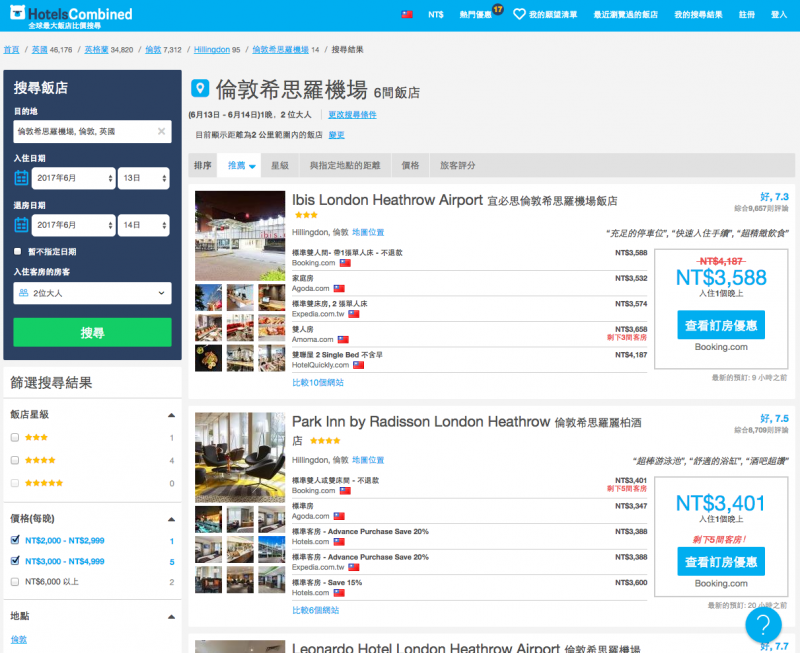Click the flag icon beside Amoma.com rate
Viewport: 800px width, 653px height.
[343, 340]
